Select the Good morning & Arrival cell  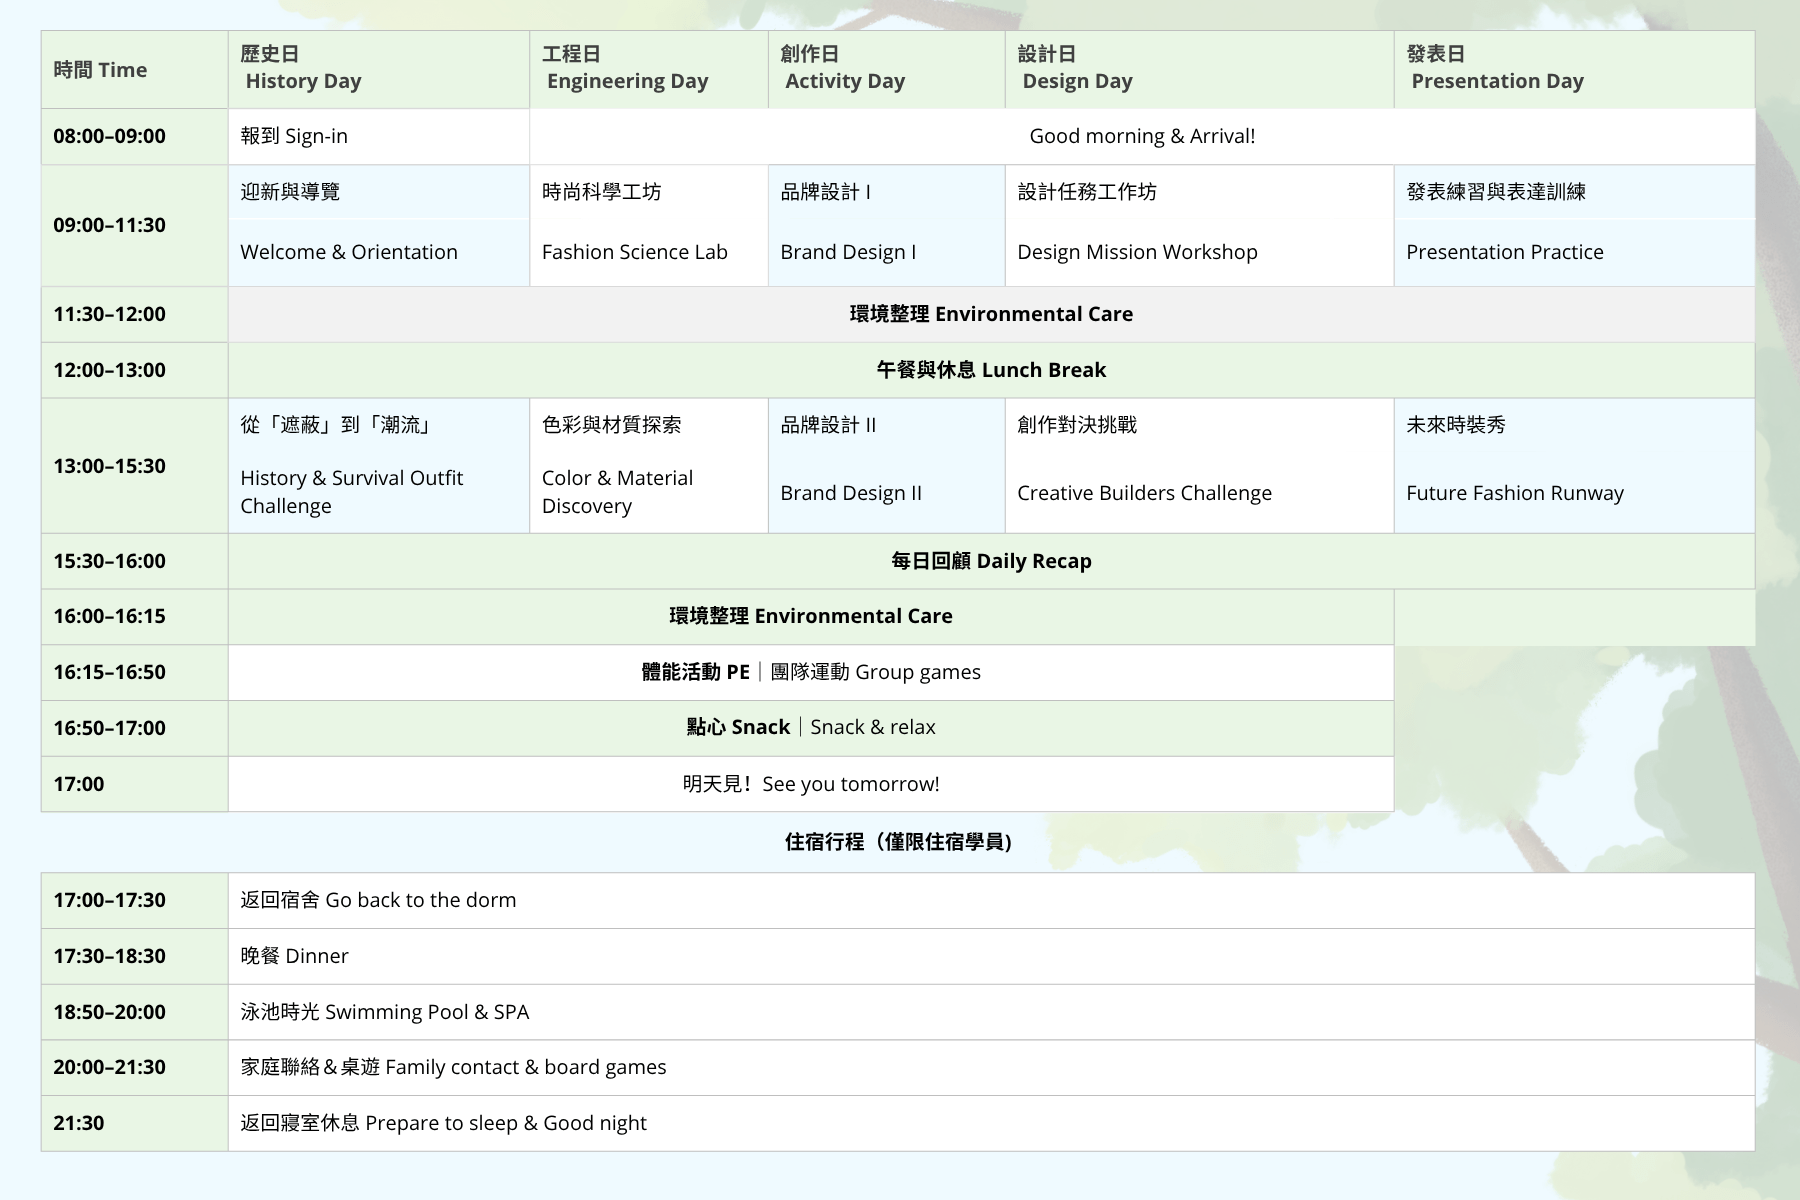[x=1141, y=136]
